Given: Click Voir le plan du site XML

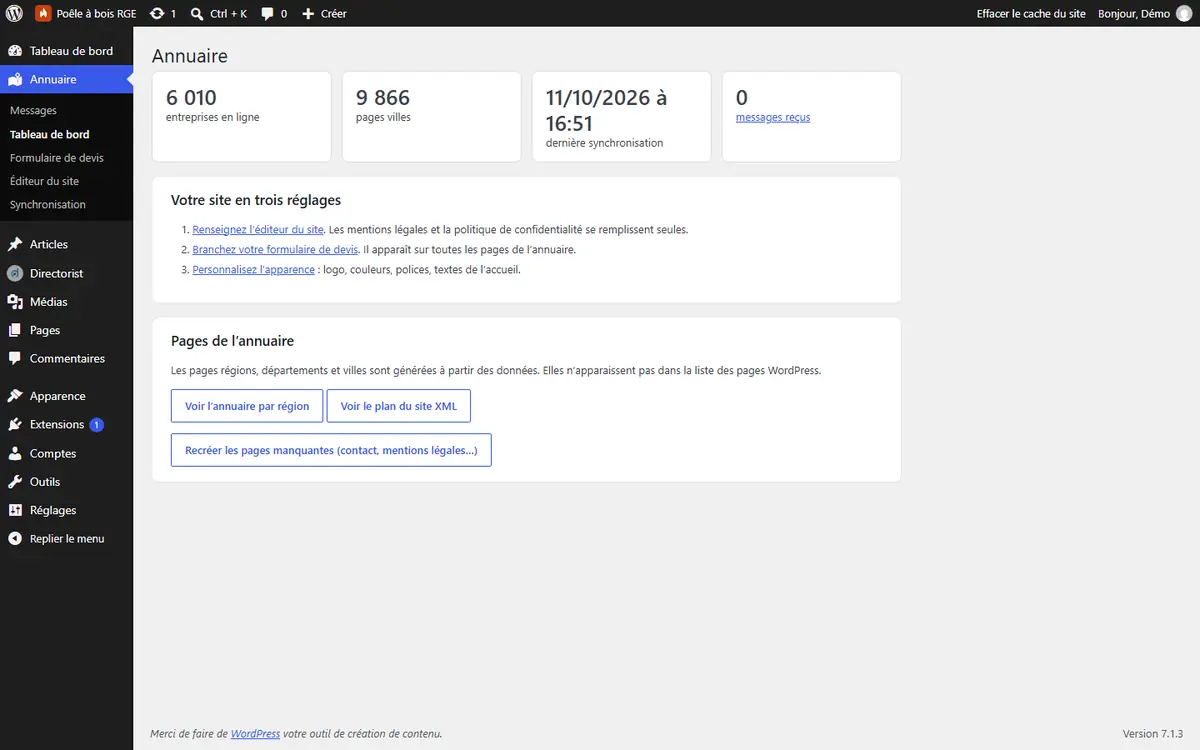Looking at the screenshot, I should coord(399,406).
